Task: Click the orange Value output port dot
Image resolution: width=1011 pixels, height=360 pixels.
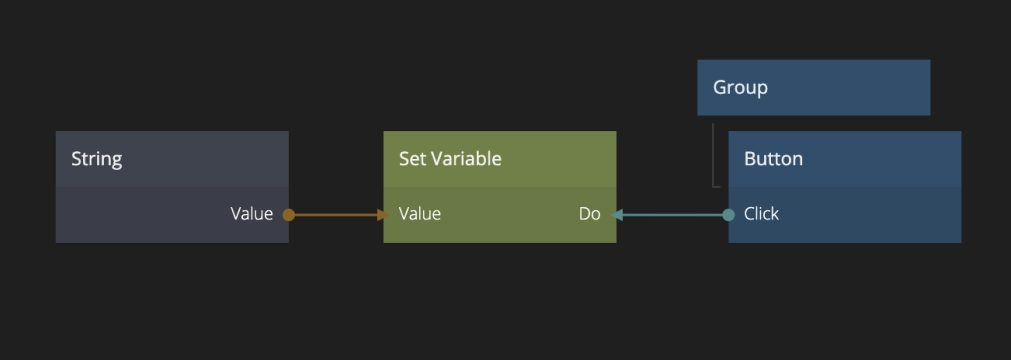Action: click(289, 215)
